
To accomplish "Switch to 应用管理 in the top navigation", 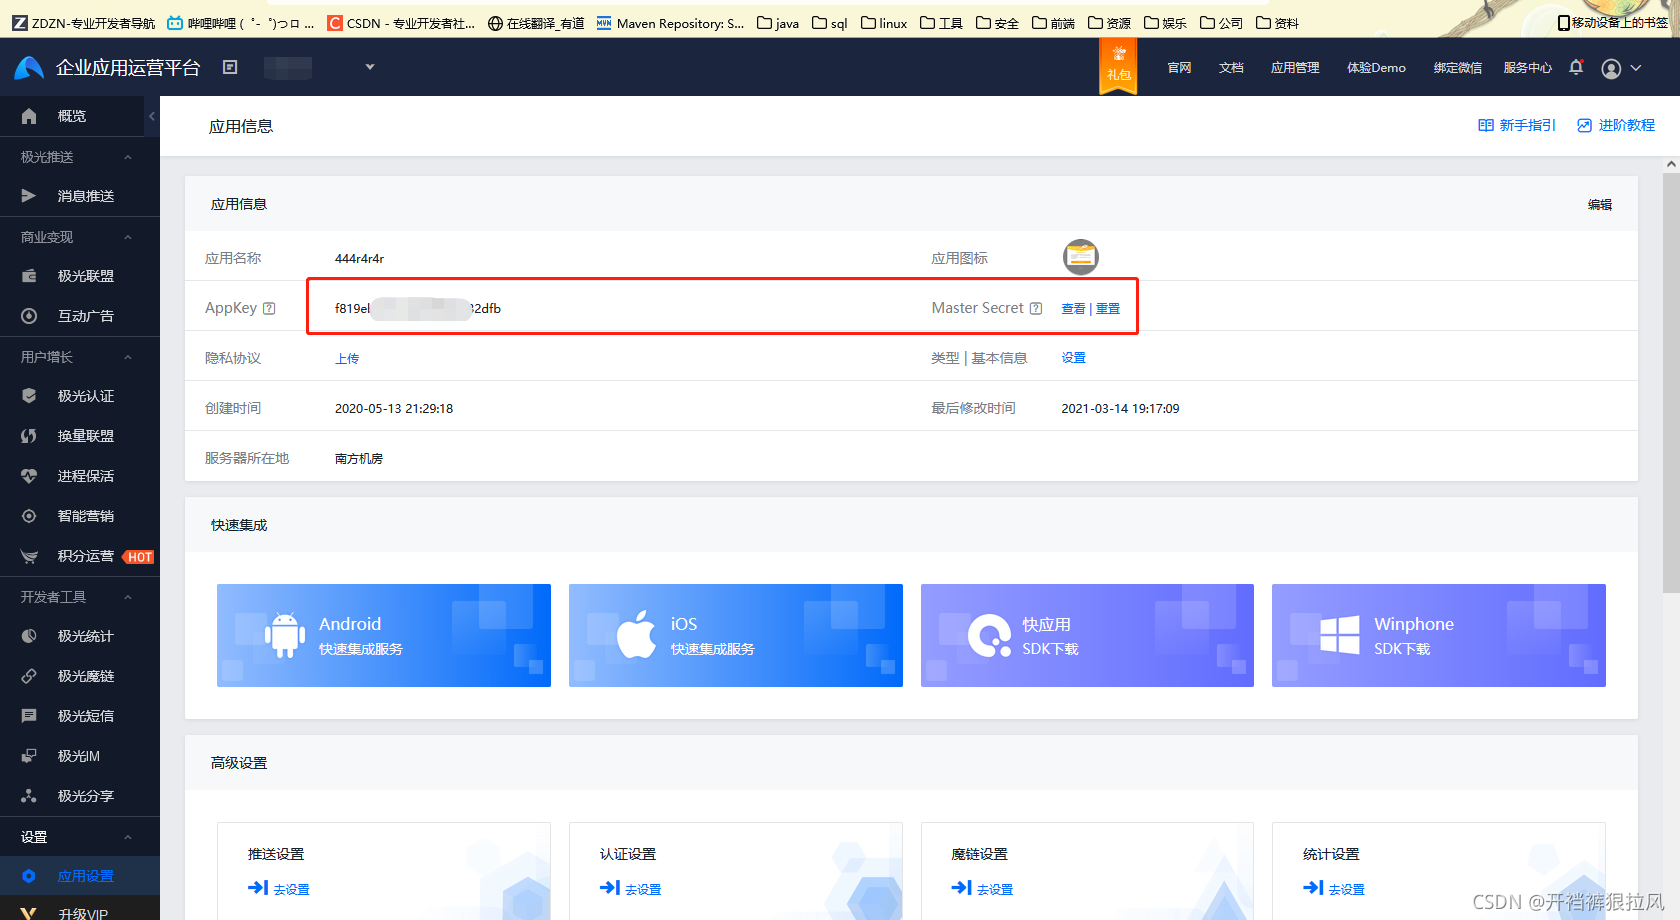I will click(1294, 67).
